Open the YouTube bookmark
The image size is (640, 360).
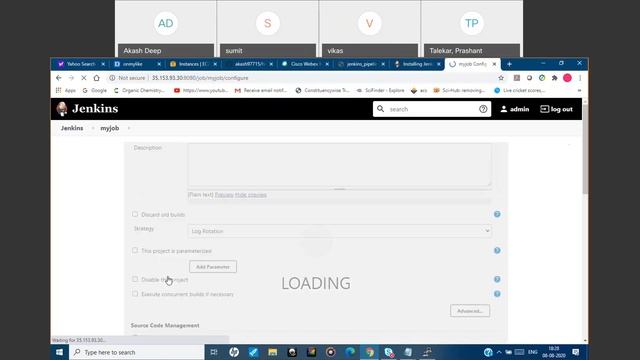(x=201, y=90)
